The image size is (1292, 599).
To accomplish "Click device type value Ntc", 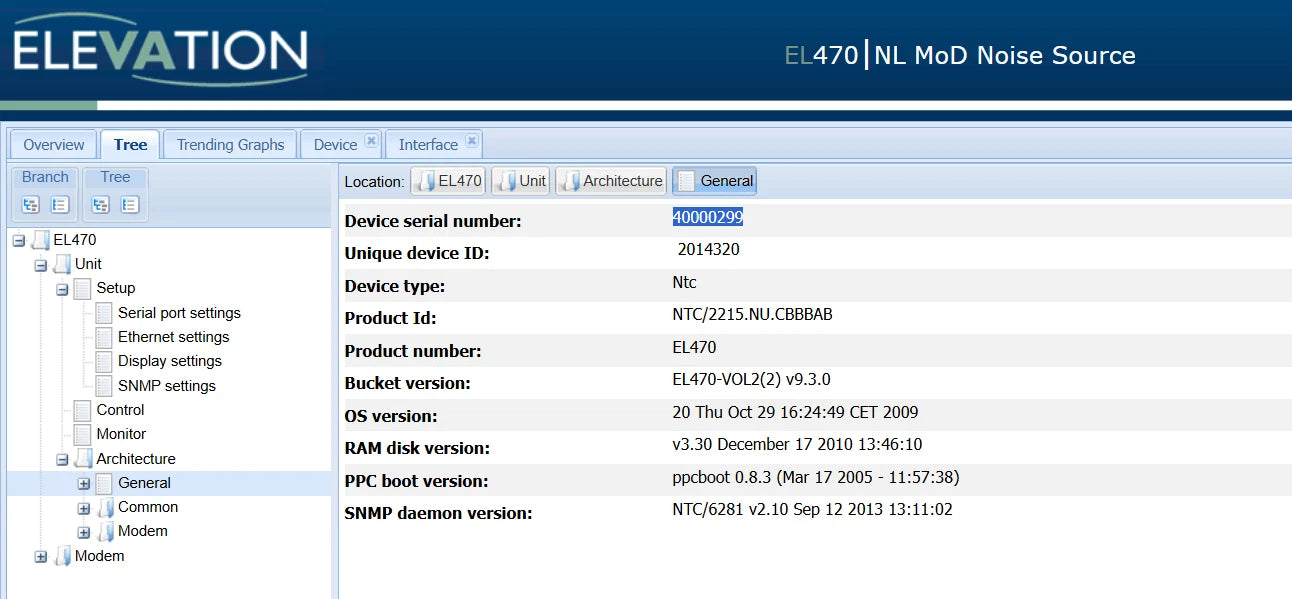I will [685, 283].
